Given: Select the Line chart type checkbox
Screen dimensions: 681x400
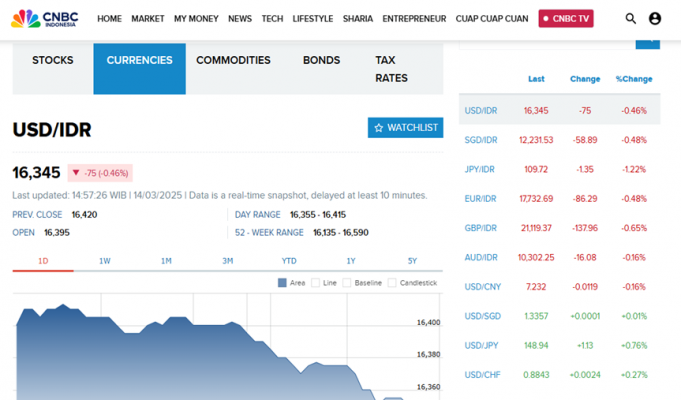Looking at the screenshot, I should 316,283.
